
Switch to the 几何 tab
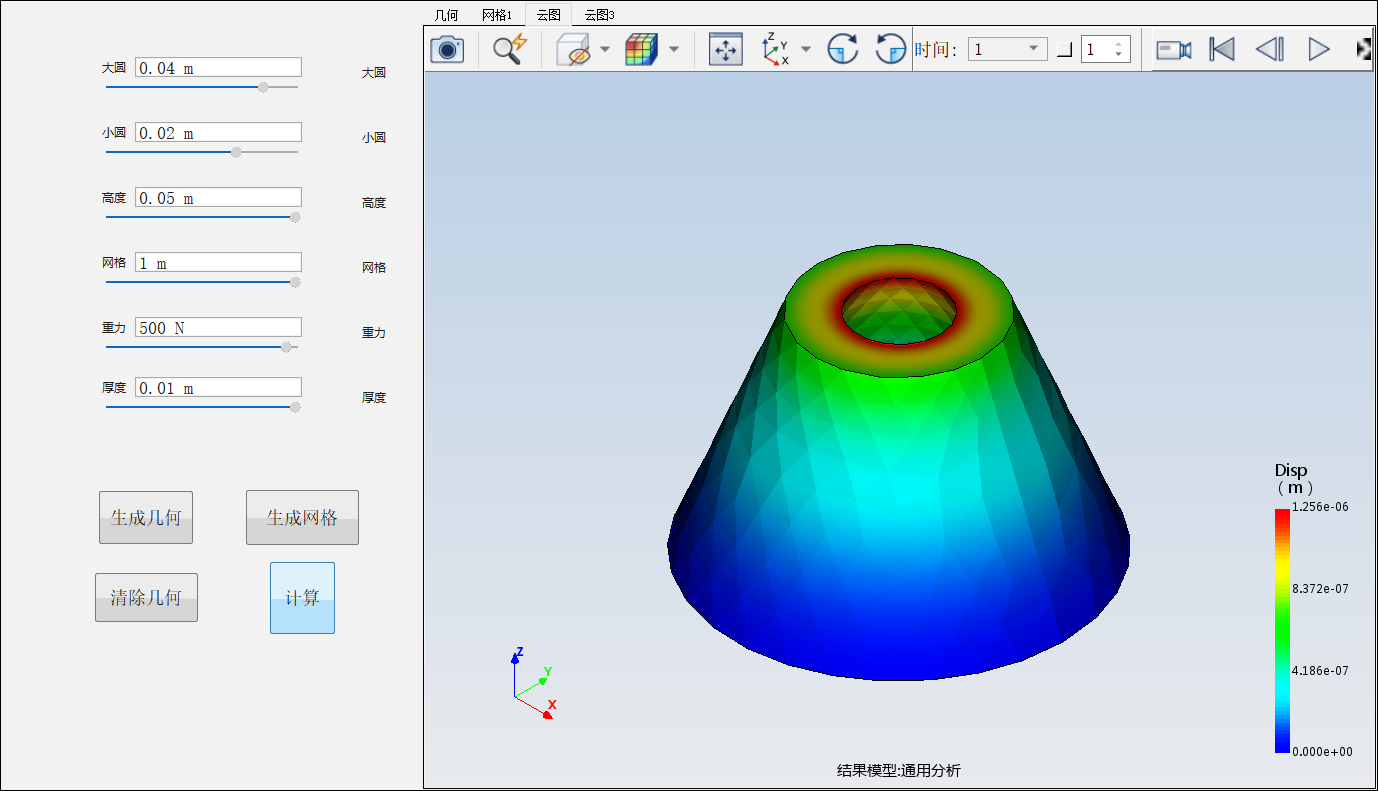pos(446,15)
